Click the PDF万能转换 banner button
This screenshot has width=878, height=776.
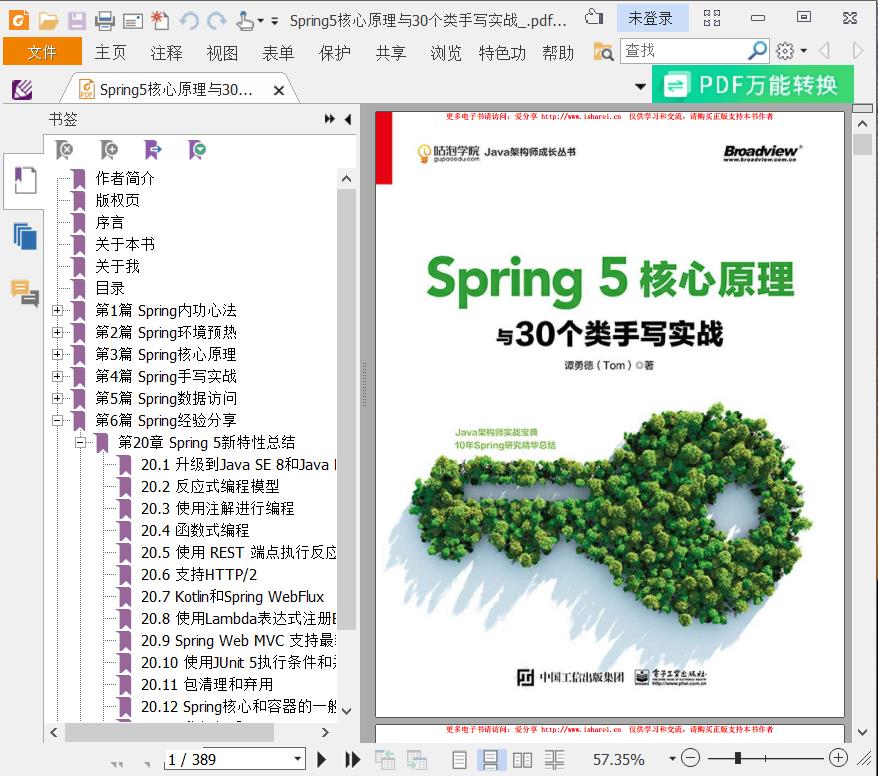[753, 85]
